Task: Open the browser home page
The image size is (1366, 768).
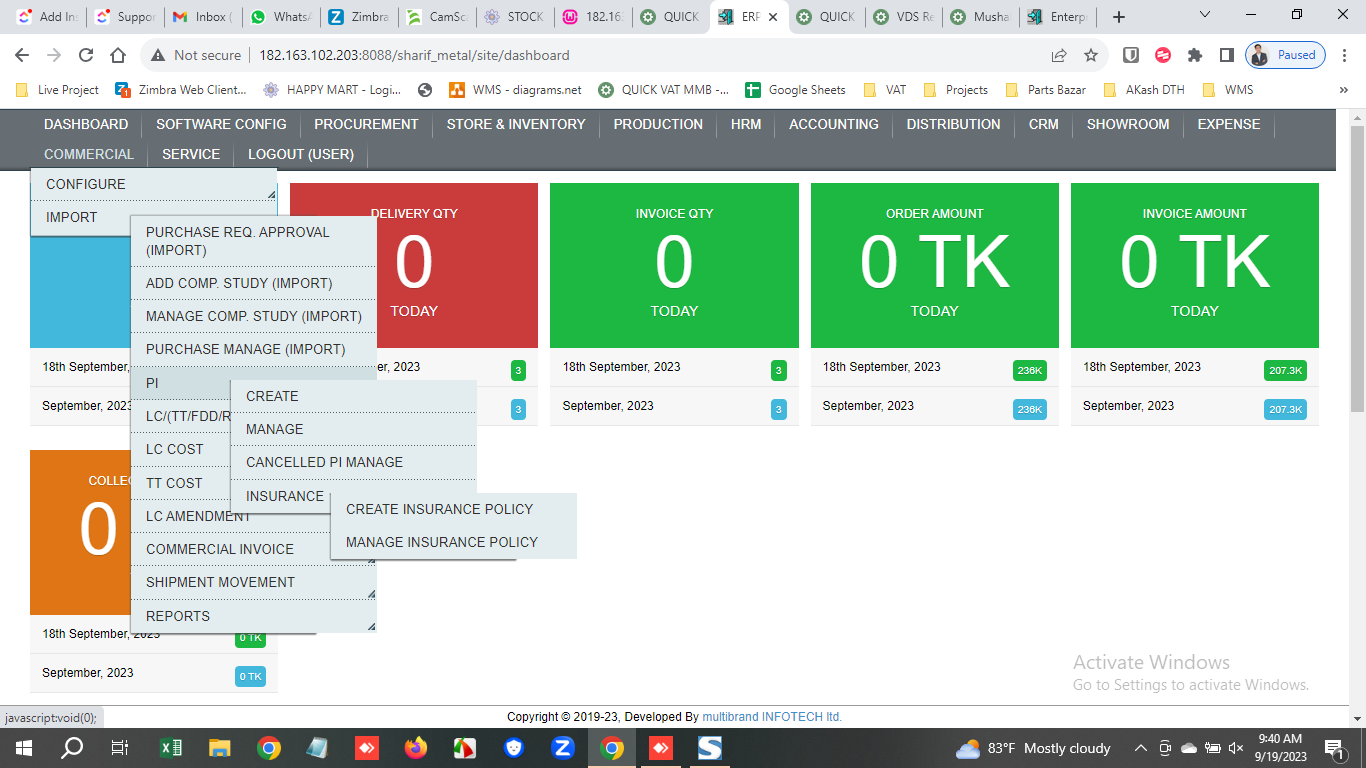Action: (118, 55)
